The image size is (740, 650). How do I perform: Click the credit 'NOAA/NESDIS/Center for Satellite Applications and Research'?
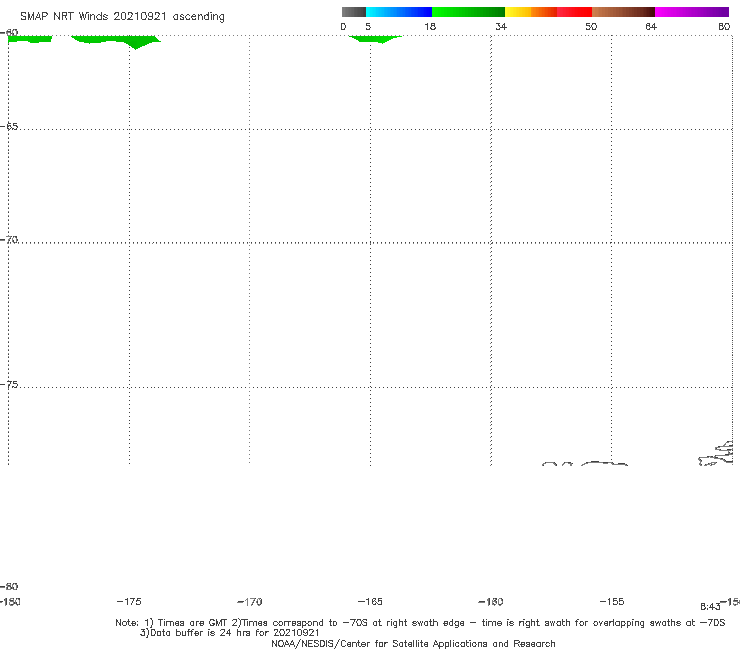[413, 644]
